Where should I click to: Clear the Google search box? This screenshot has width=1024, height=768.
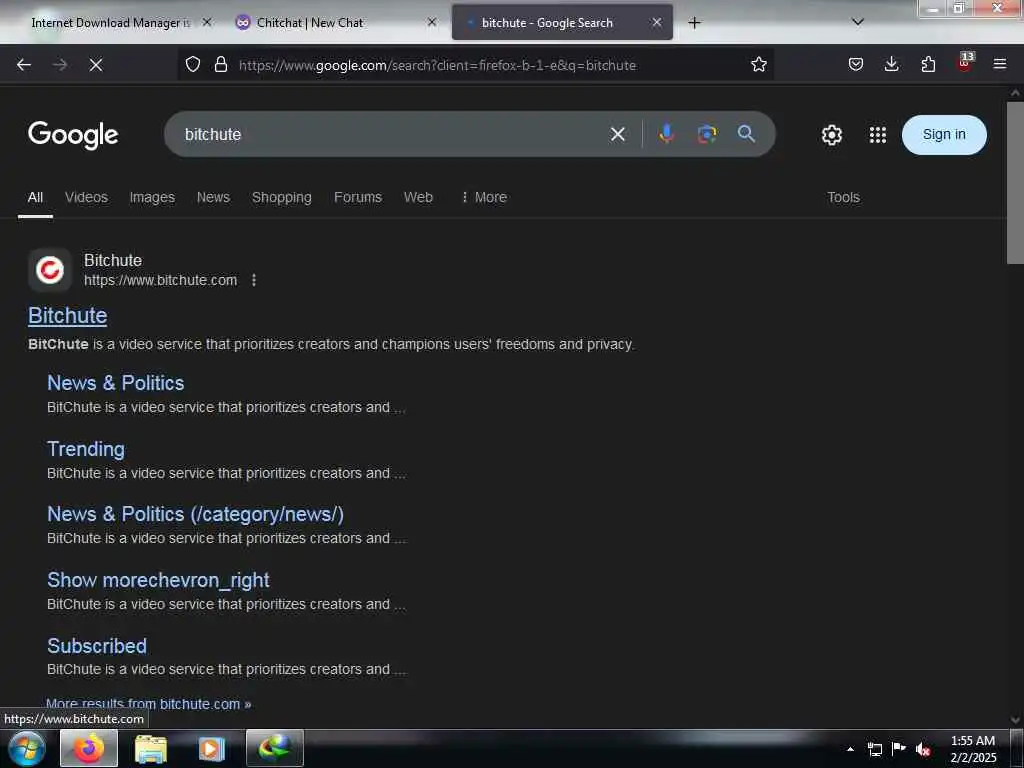[617, 135]
